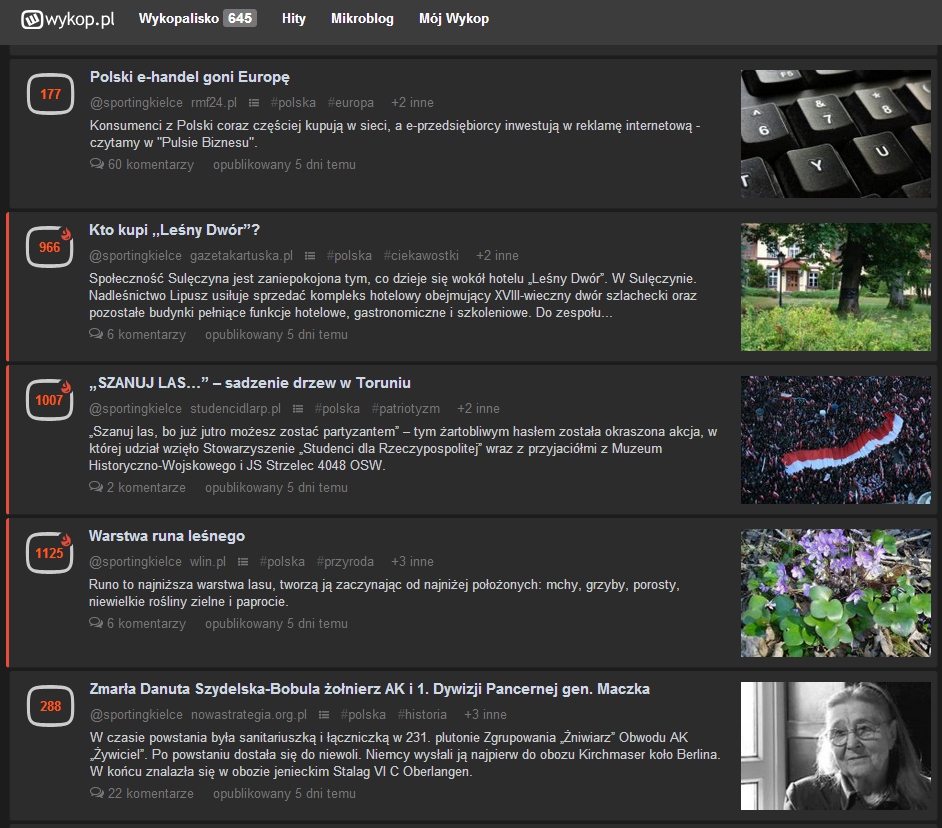Click the list icon beside nowastrategia.org.pl
942x828 pixels.
[x=324, y=715]
